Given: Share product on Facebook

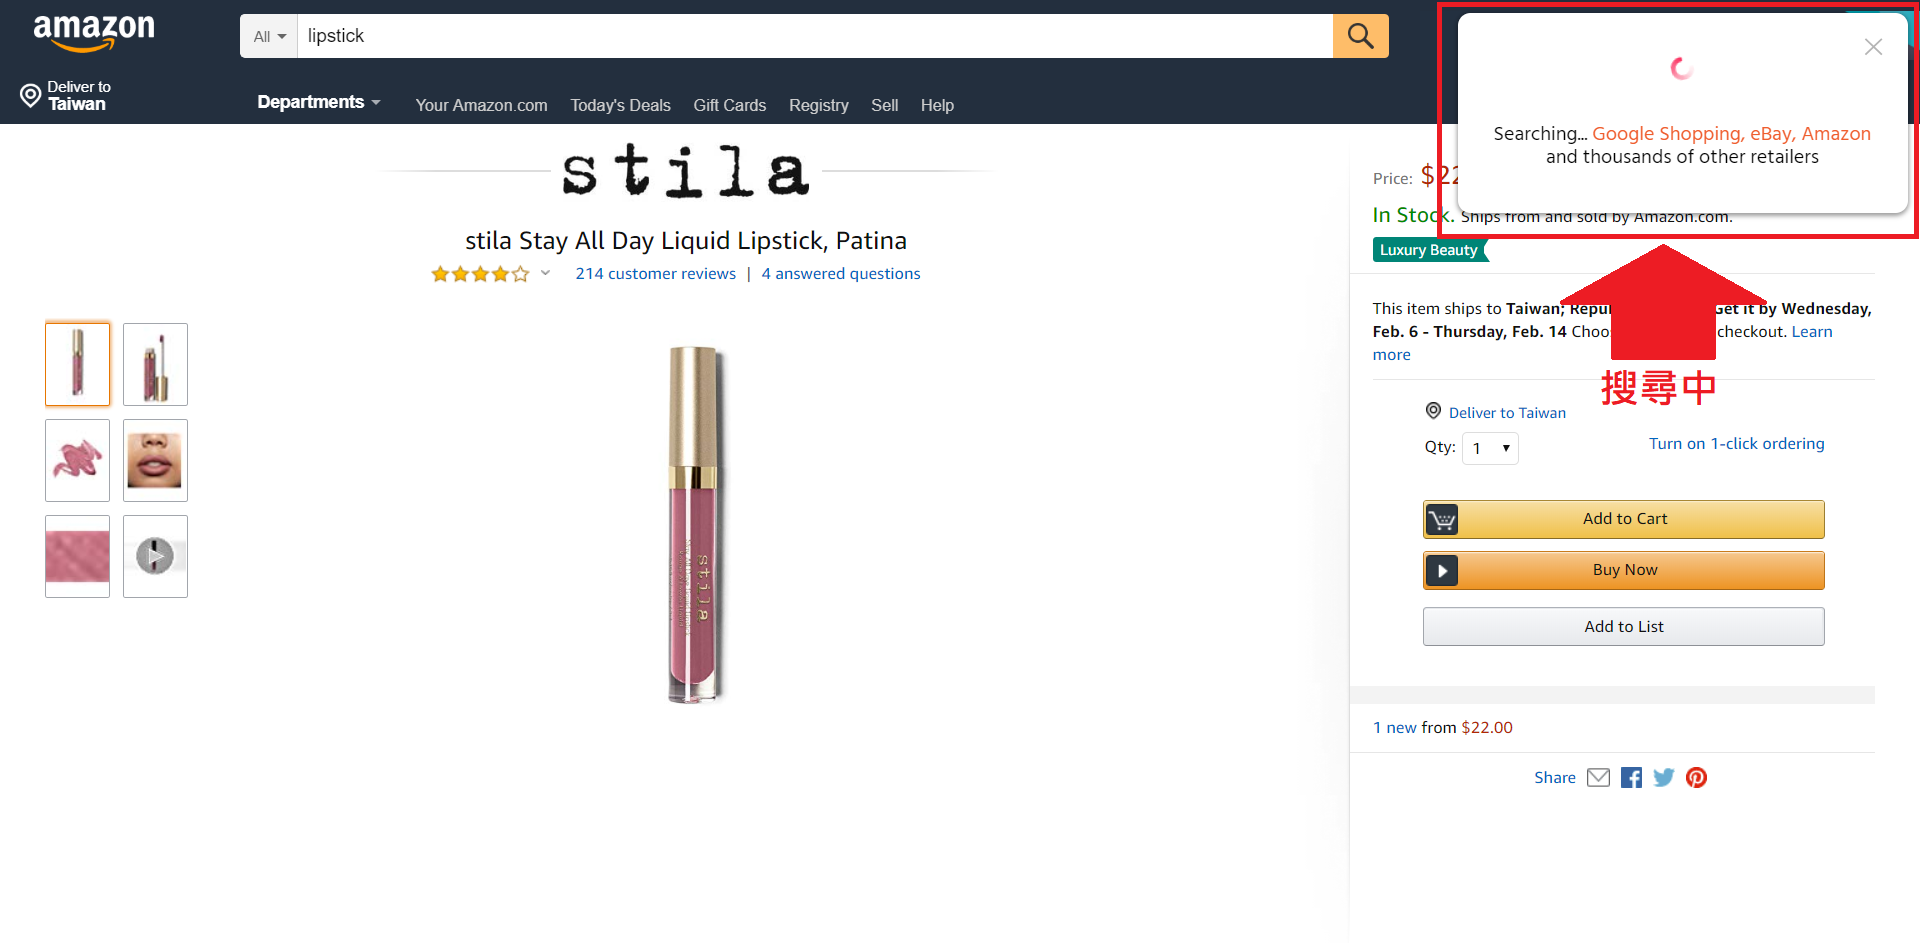Looking at the screenshot, I should pyautogui.click(x=1631, y=778).
